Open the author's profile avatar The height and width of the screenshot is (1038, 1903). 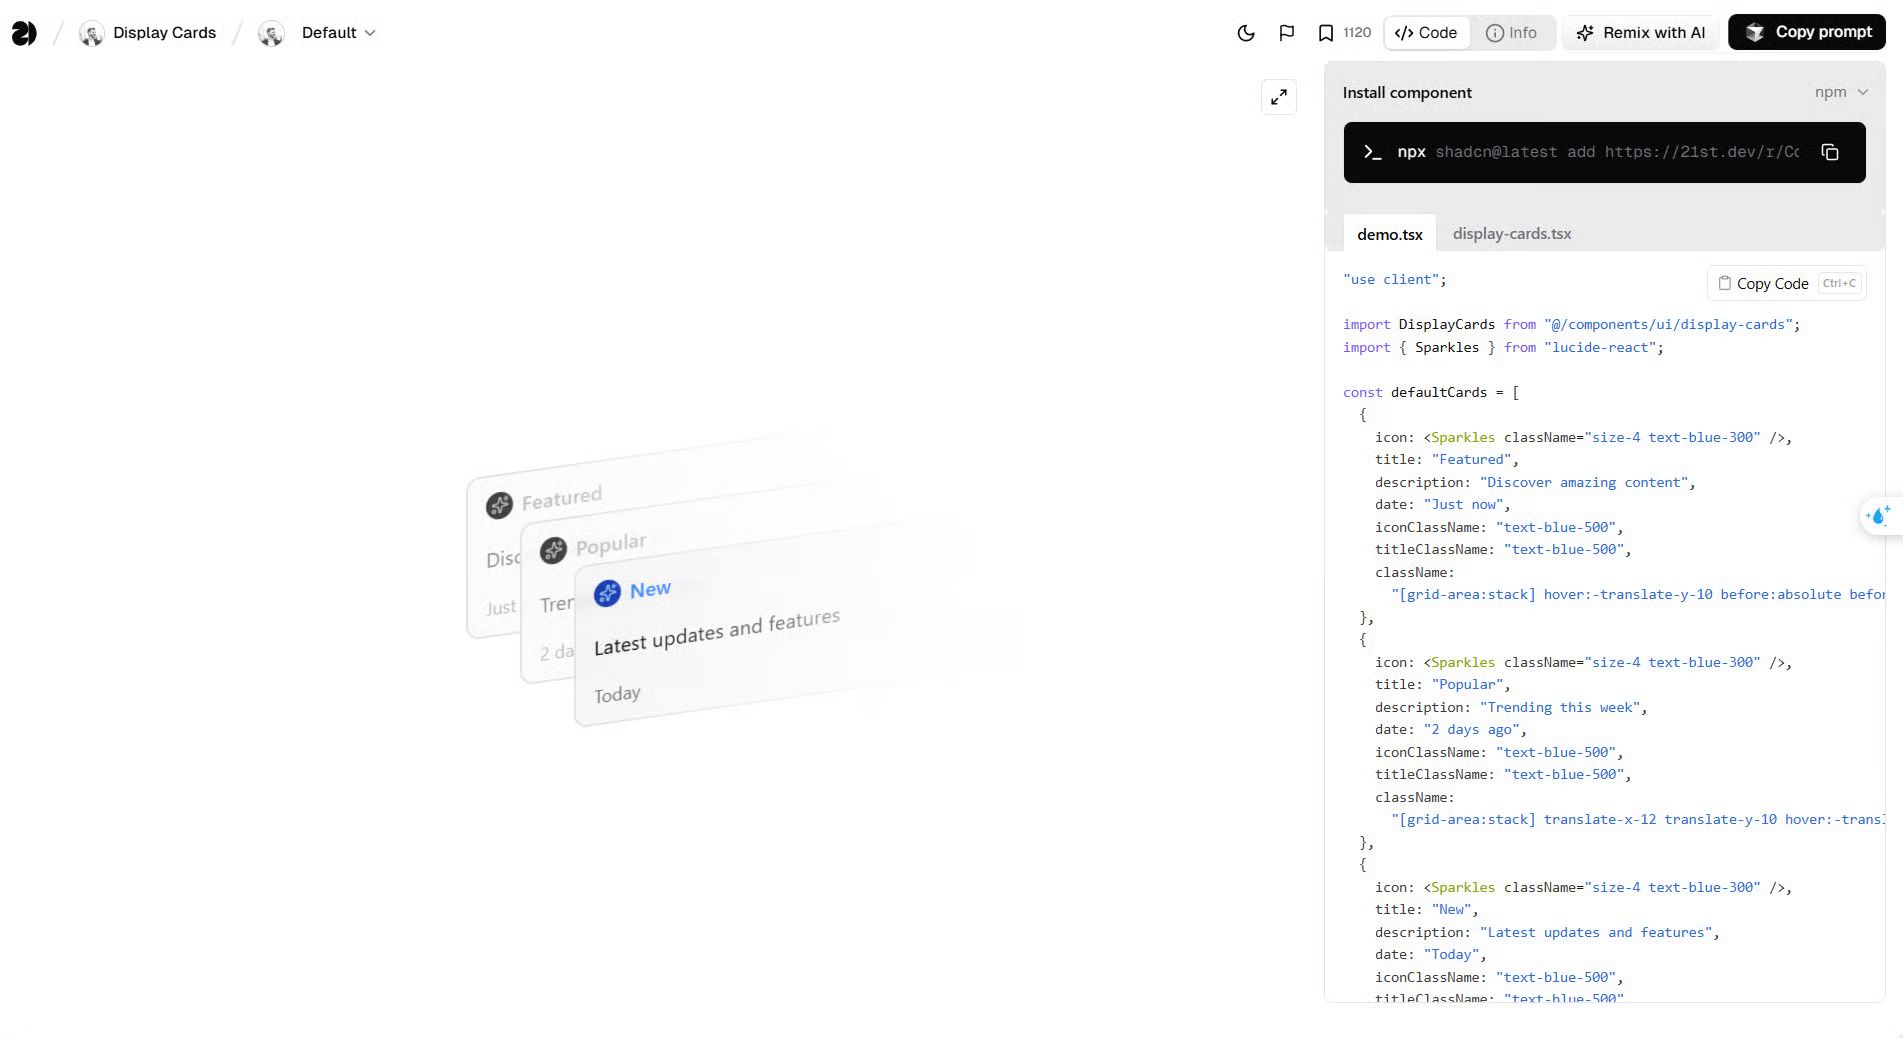click(x=92, y=32)
